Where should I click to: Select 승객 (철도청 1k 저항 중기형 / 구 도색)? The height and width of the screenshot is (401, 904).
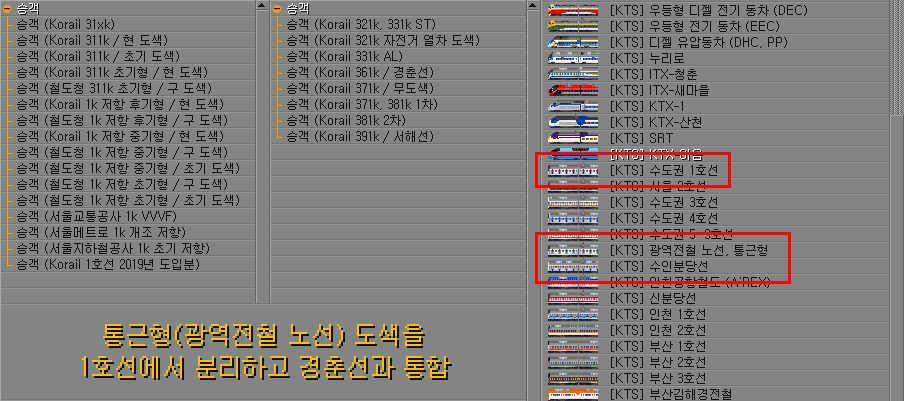coord(122,153)
